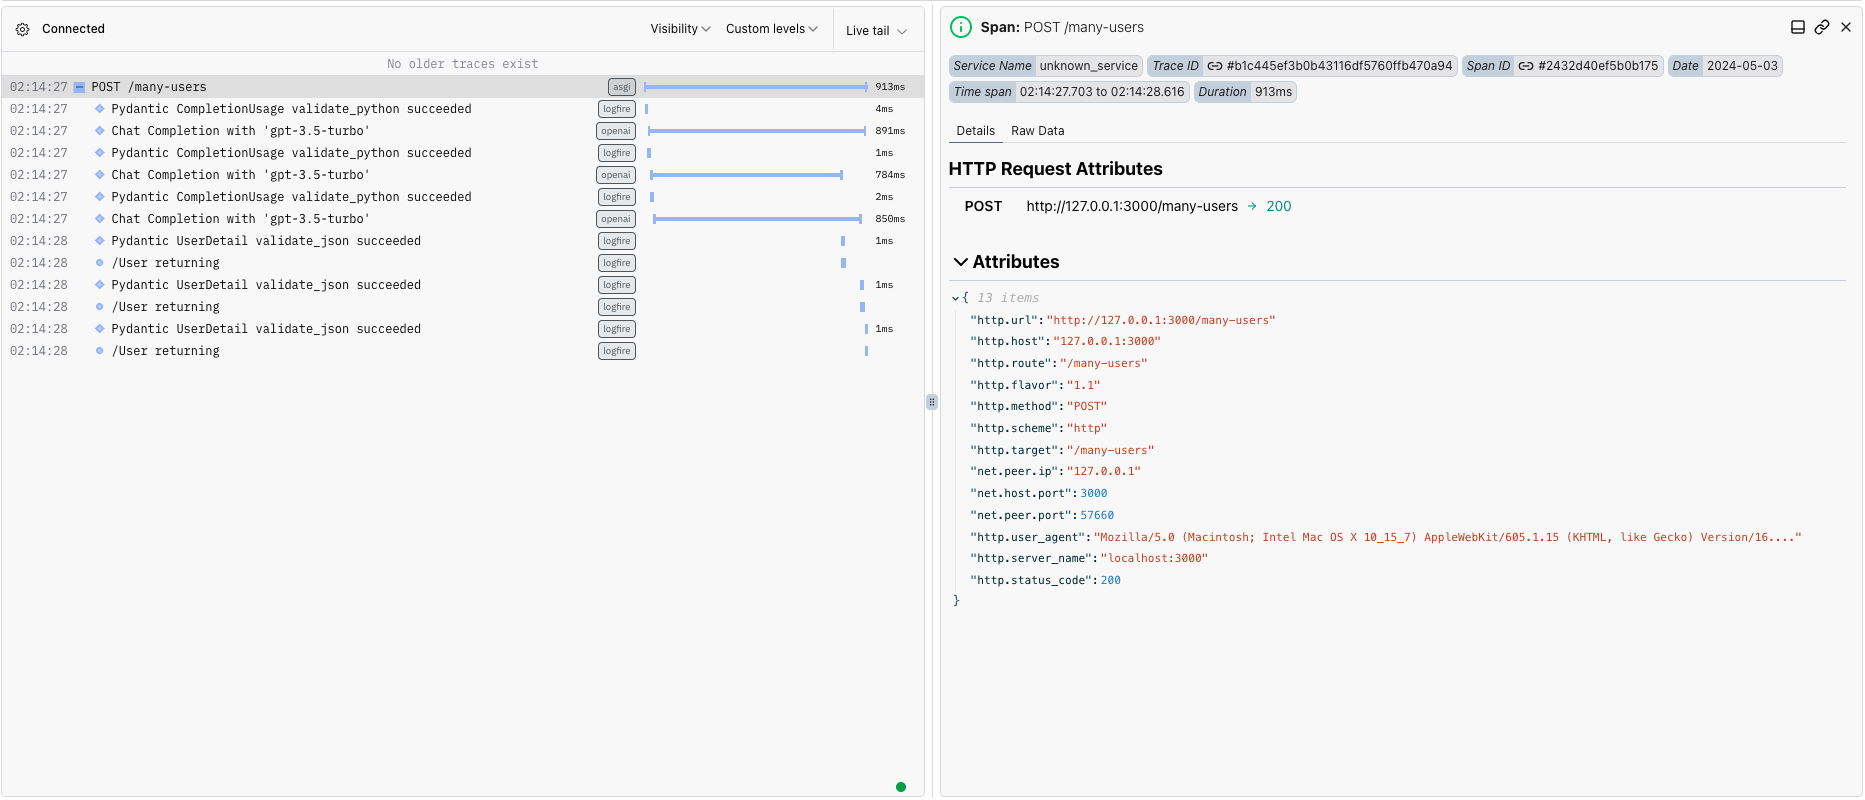Click the settings gear icon beside Connected
This screenshot has width=1865, height=800.
coord(22,30)
